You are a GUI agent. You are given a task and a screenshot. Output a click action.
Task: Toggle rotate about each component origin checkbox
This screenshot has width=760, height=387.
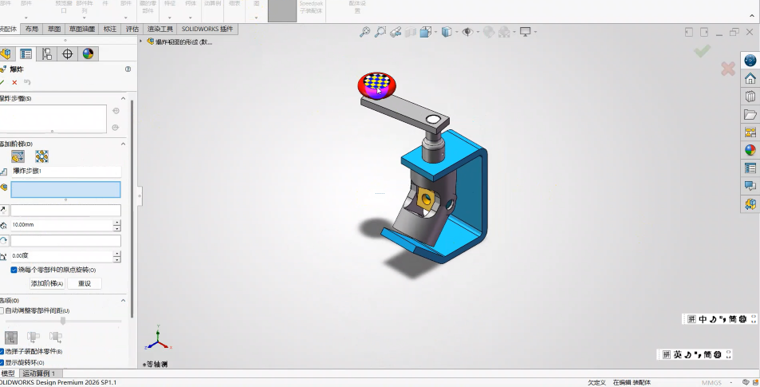tap(14, 270)
